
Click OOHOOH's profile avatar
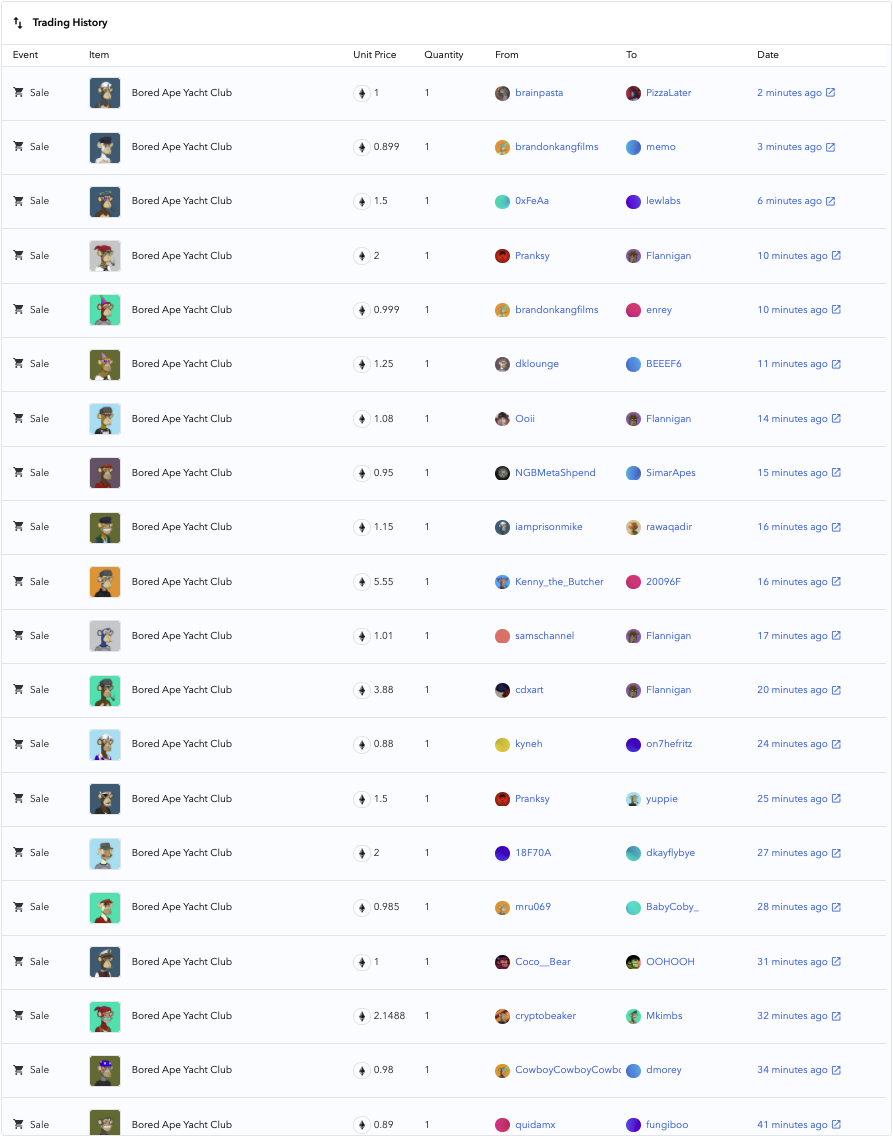point(634,962)
